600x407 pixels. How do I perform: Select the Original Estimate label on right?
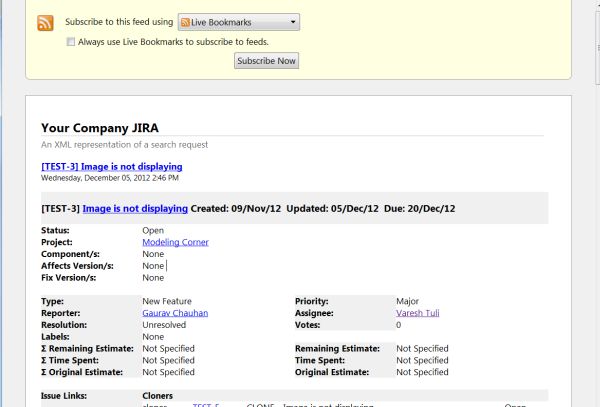[332, 372]
